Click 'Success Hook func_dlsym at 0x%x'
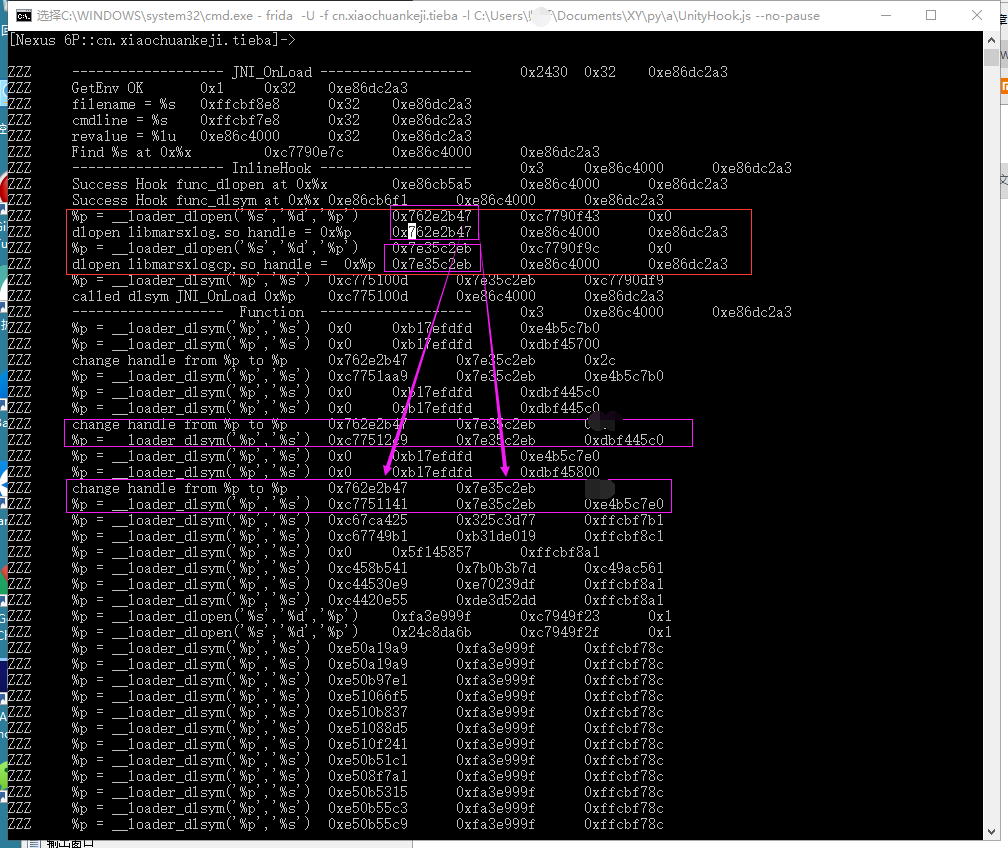The height and width of the screenshot is (848, 1008). (195, 201)
